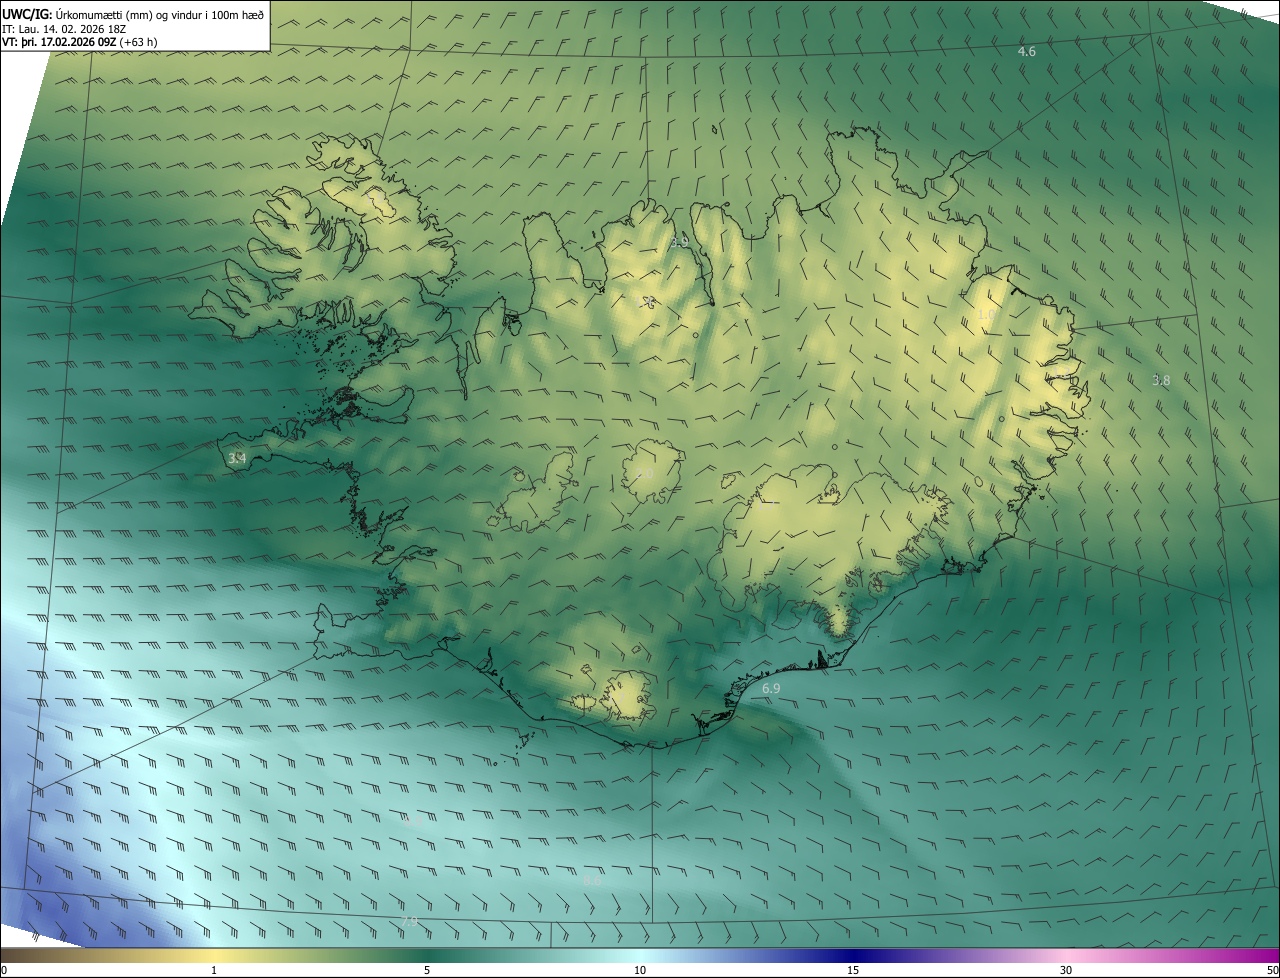Click the 30 tick on the colour scale

point(1066,970)
